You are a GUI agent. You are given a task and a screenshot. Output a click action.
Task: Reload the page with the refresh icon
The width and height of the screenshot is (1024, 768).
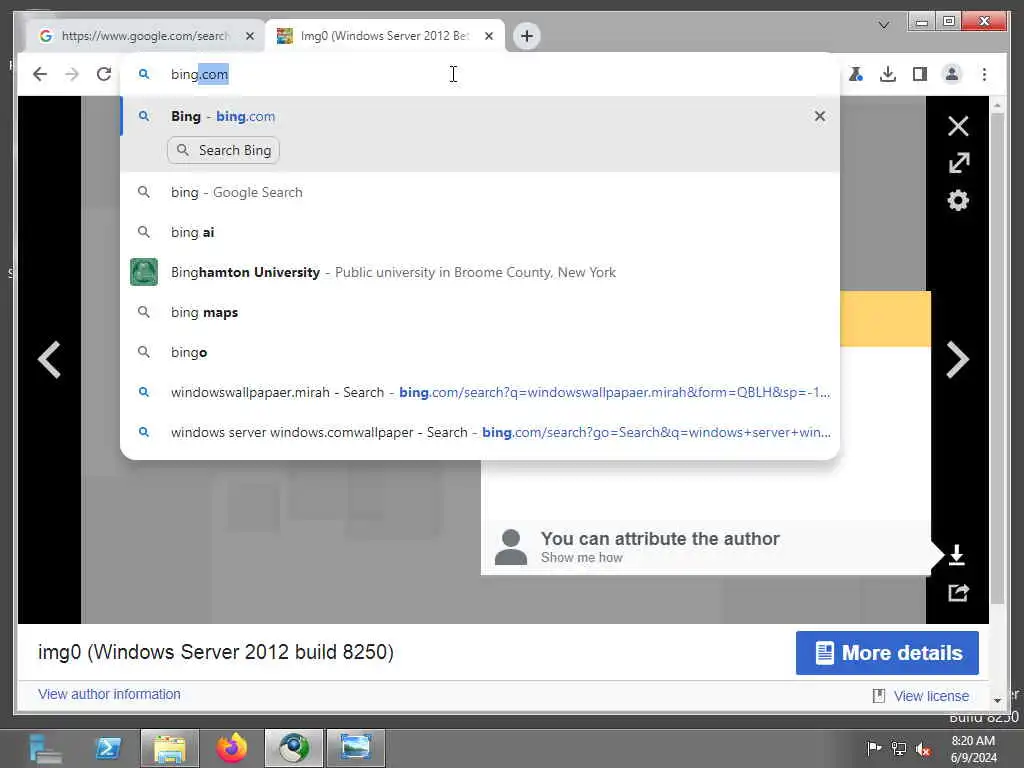pyautogui.click(x=104, y=74)
